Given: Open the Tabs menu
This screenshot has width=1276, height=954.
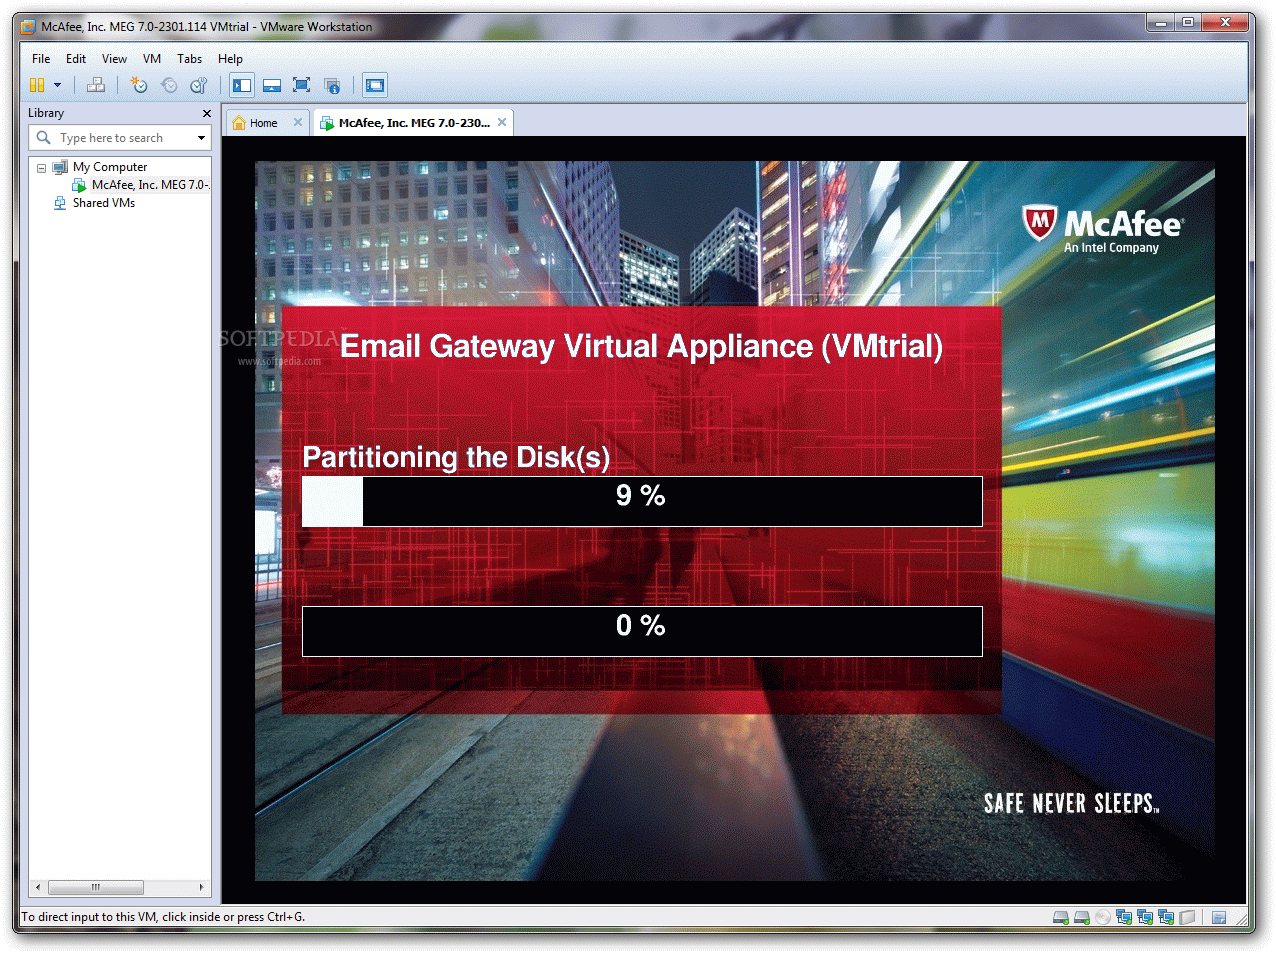Looking at the screenshot, I should 190,59.
